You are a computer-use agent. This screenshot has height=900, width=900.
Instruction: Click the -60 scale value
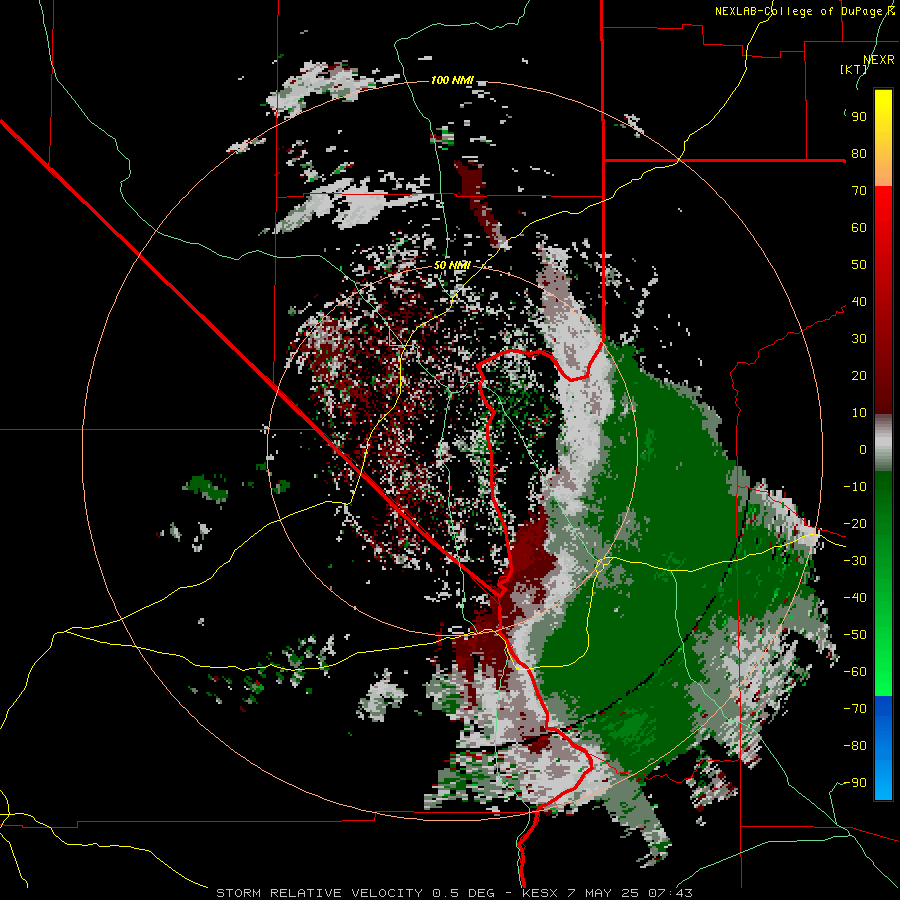pos(855,672)
